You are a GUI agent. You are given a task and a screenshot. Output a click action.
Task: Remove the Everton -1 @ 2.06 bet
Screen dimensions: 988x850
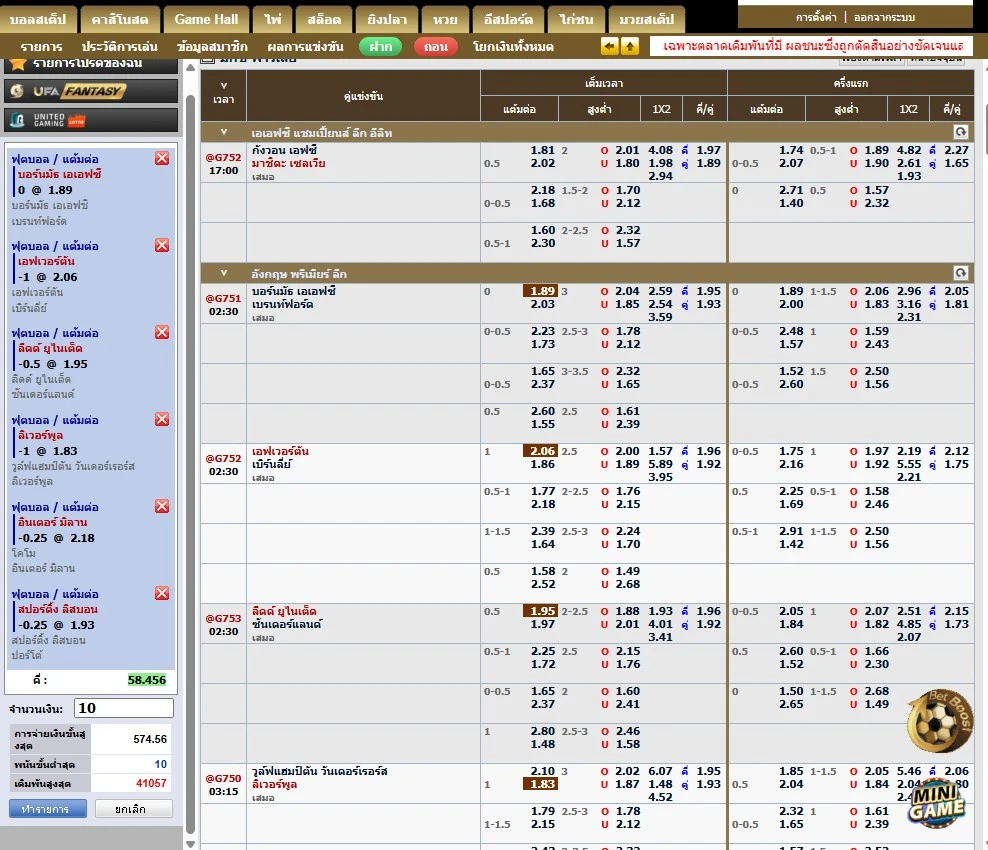pyautogui.click(x=162, y=245)
